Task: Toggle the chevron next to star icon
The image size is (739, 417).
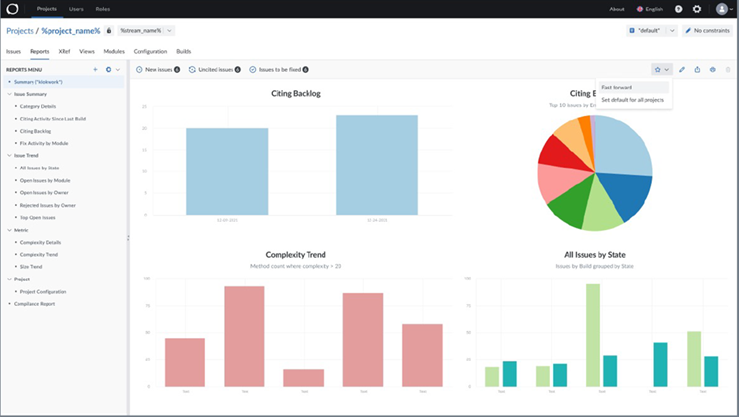Action: 667,70
